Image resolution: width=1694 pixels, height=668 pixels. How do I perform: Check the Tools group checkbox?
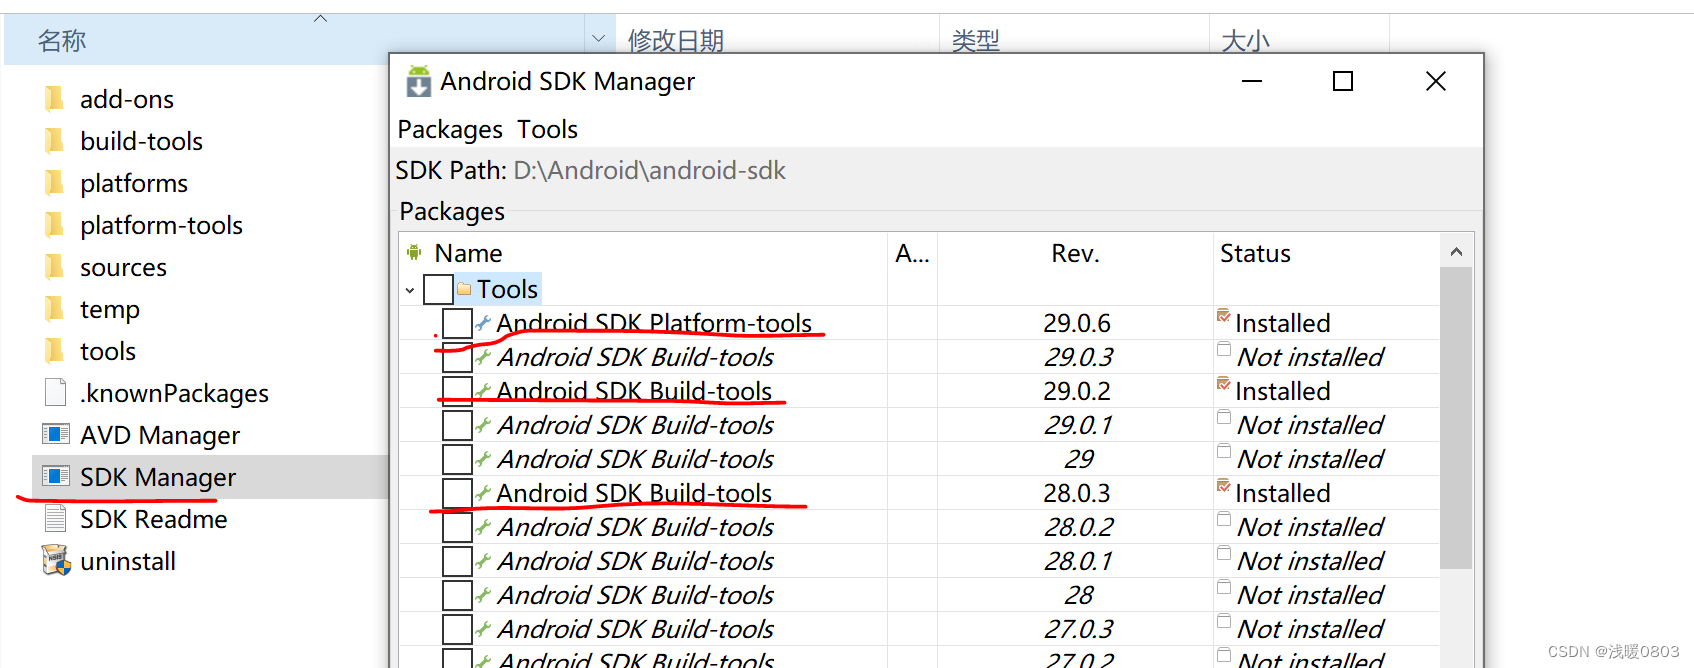point(438,289)
